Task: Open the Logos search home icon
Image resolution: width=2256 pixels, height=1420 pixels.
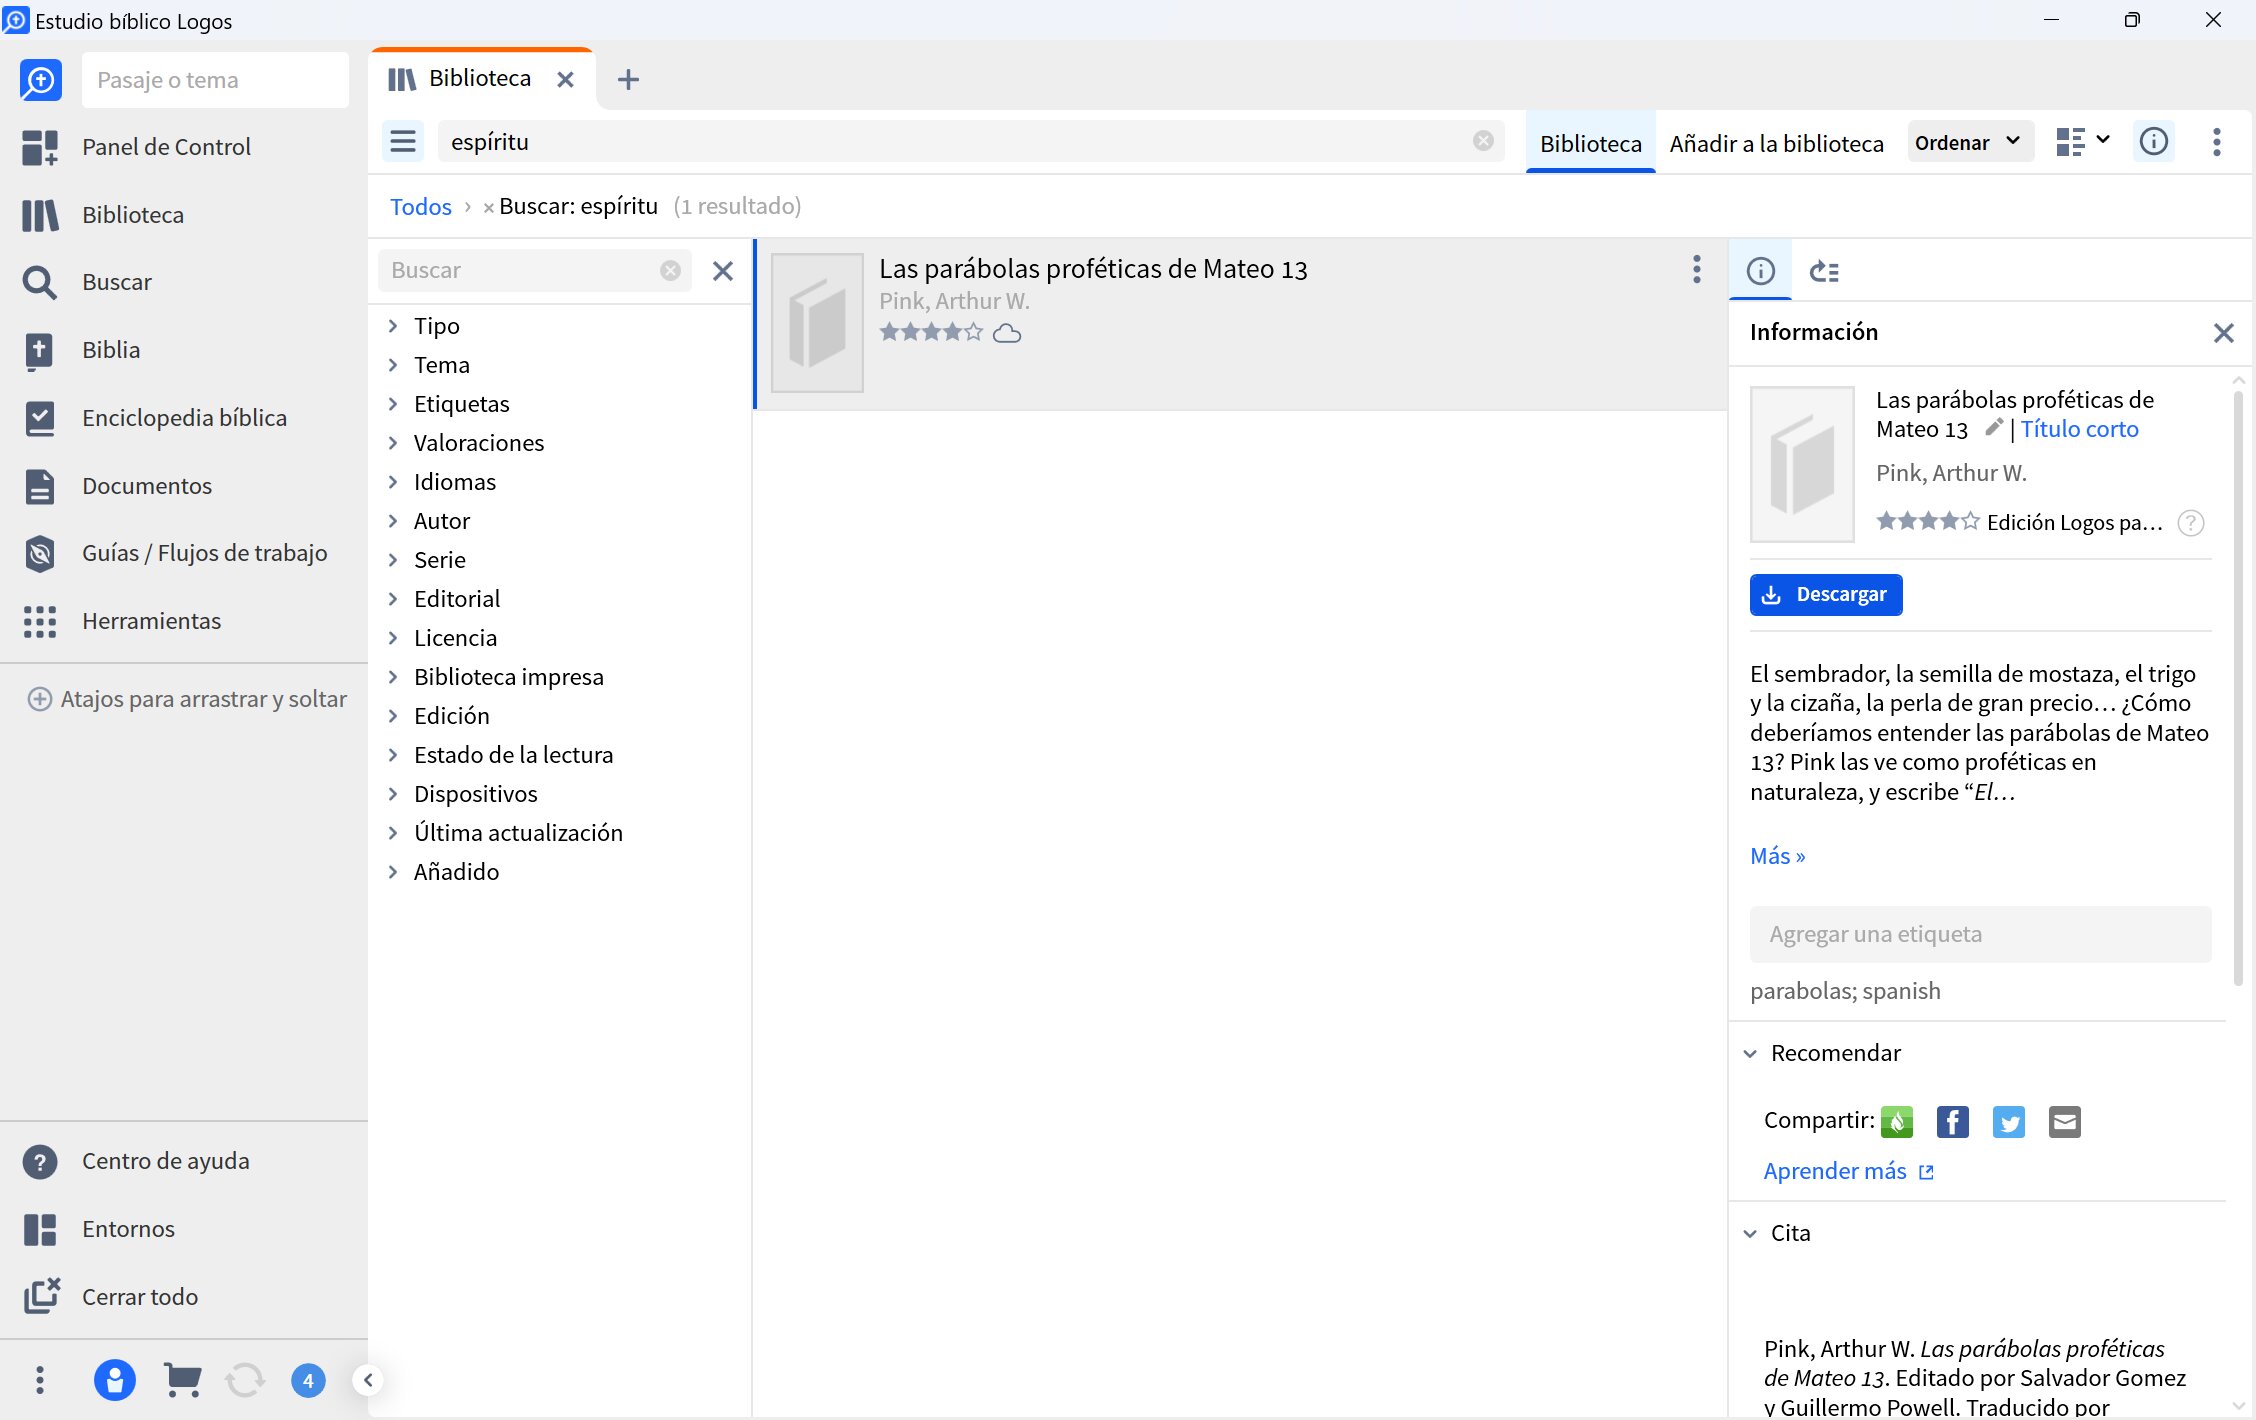Action: point(41,80)
